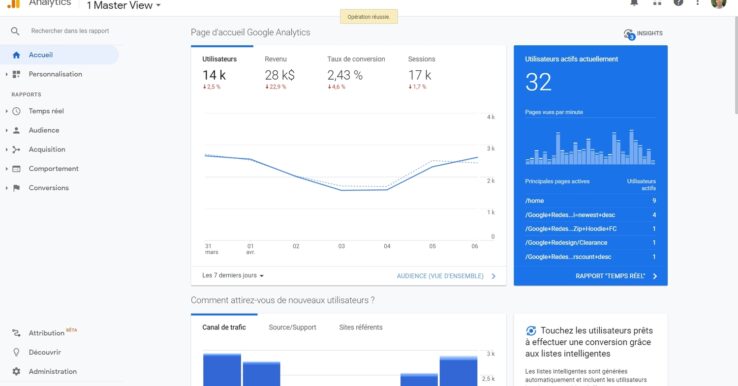Click the 'Opération réussie' notification toast
The height and width of the screenshot is (386, 738).
pyautogui.click(x=369, y=16)
